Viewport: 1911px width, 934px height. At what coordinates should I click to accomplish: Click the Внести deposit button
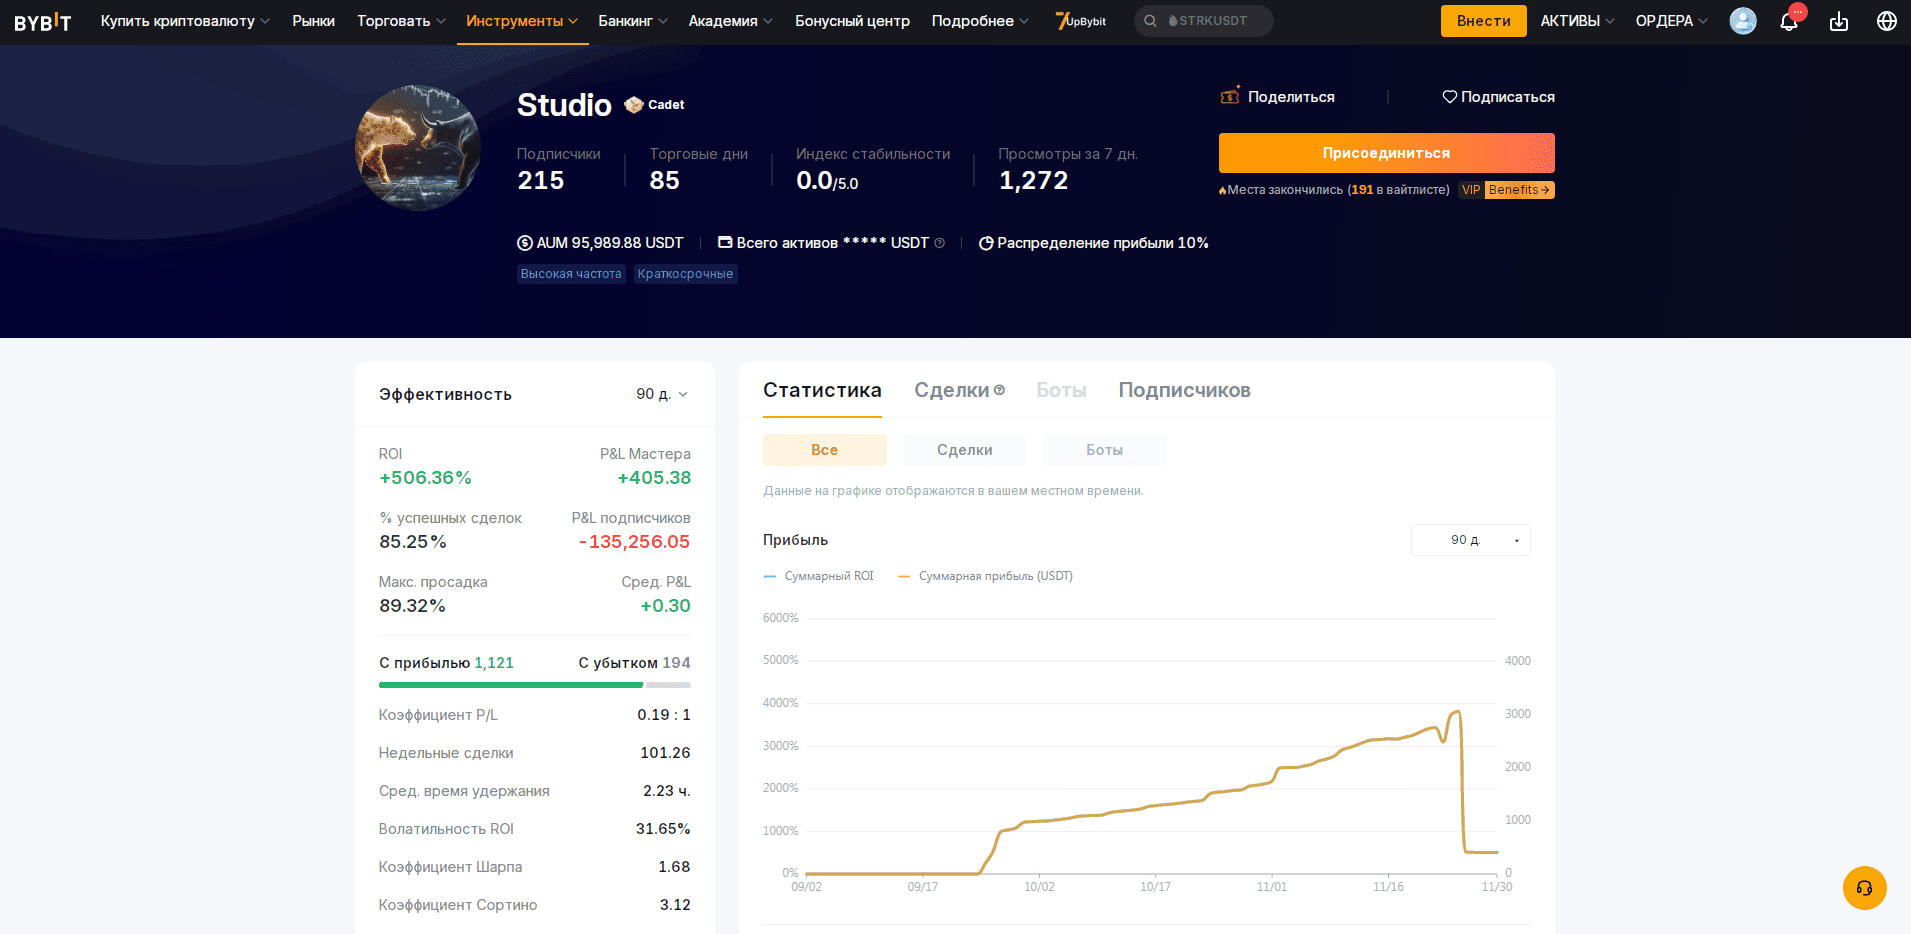tap(1483, 21)
